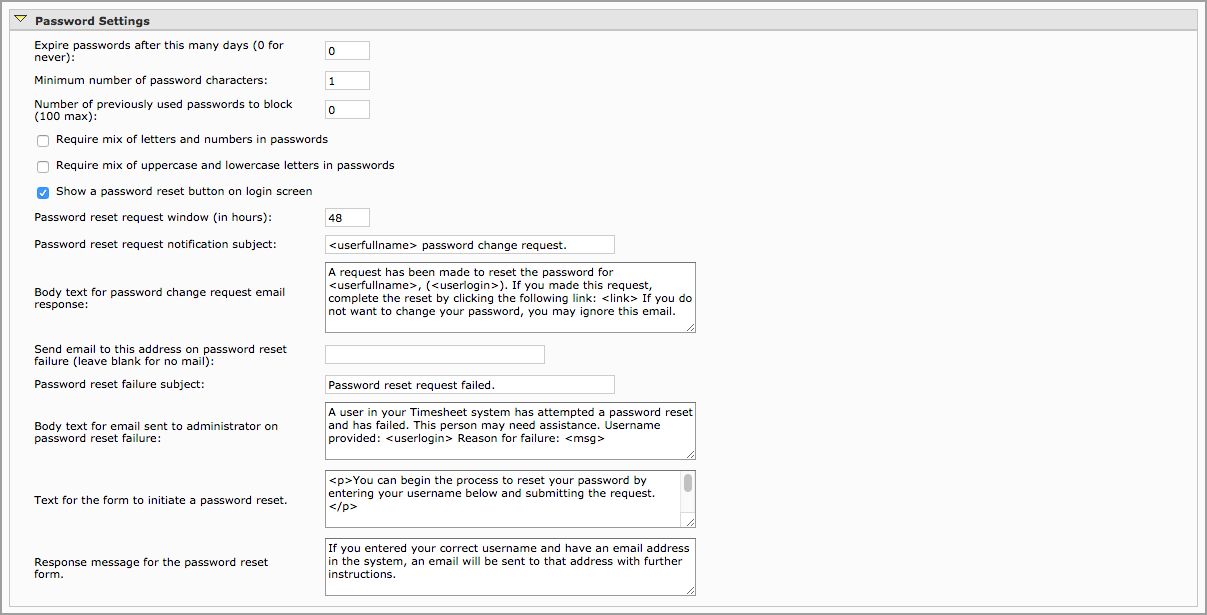Click the 'Password reset request window (in hours)' label
Viewport: 1207px width, 615px height.
point(153,217)
